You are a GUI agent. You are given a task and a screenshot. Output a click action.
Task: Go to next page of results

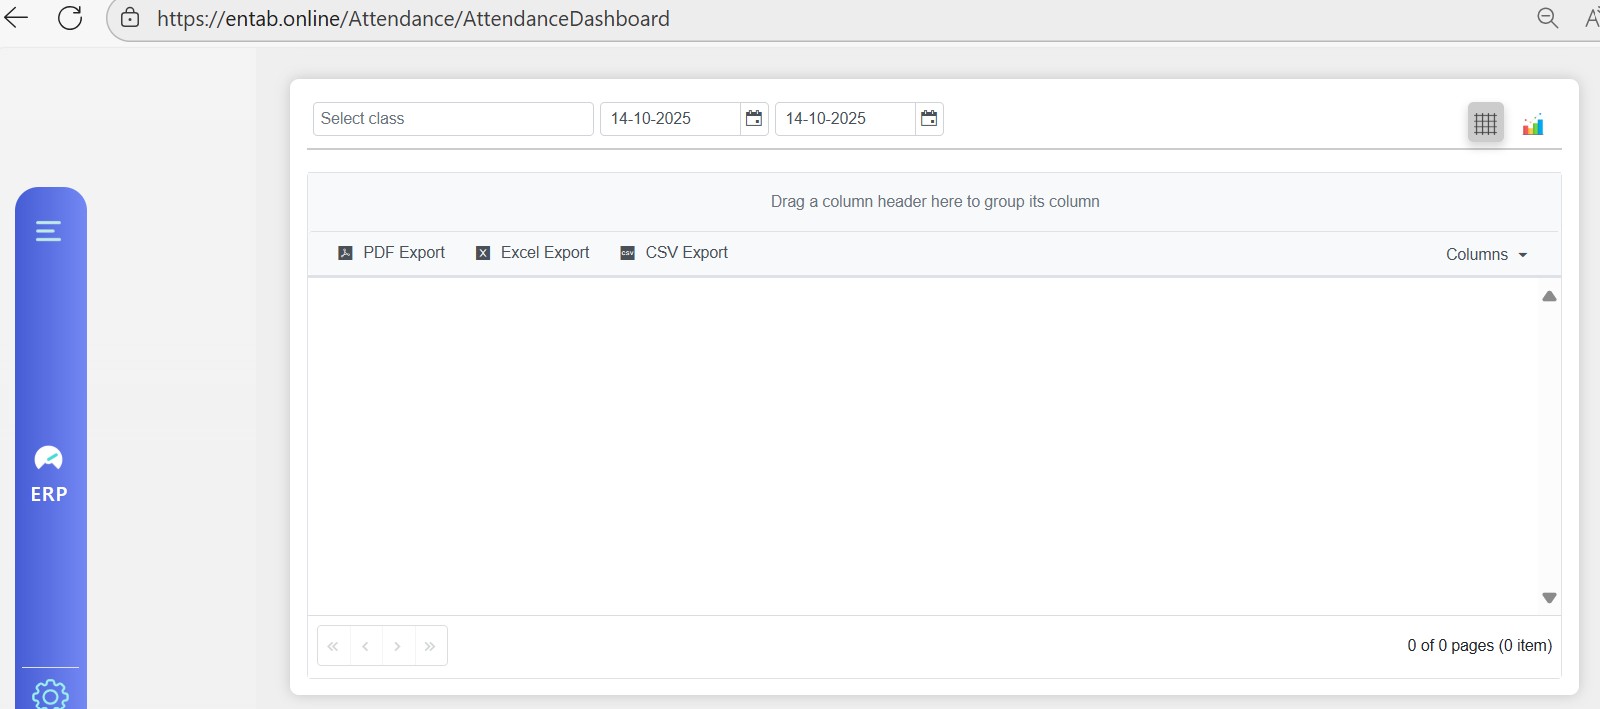pos(398,646)
